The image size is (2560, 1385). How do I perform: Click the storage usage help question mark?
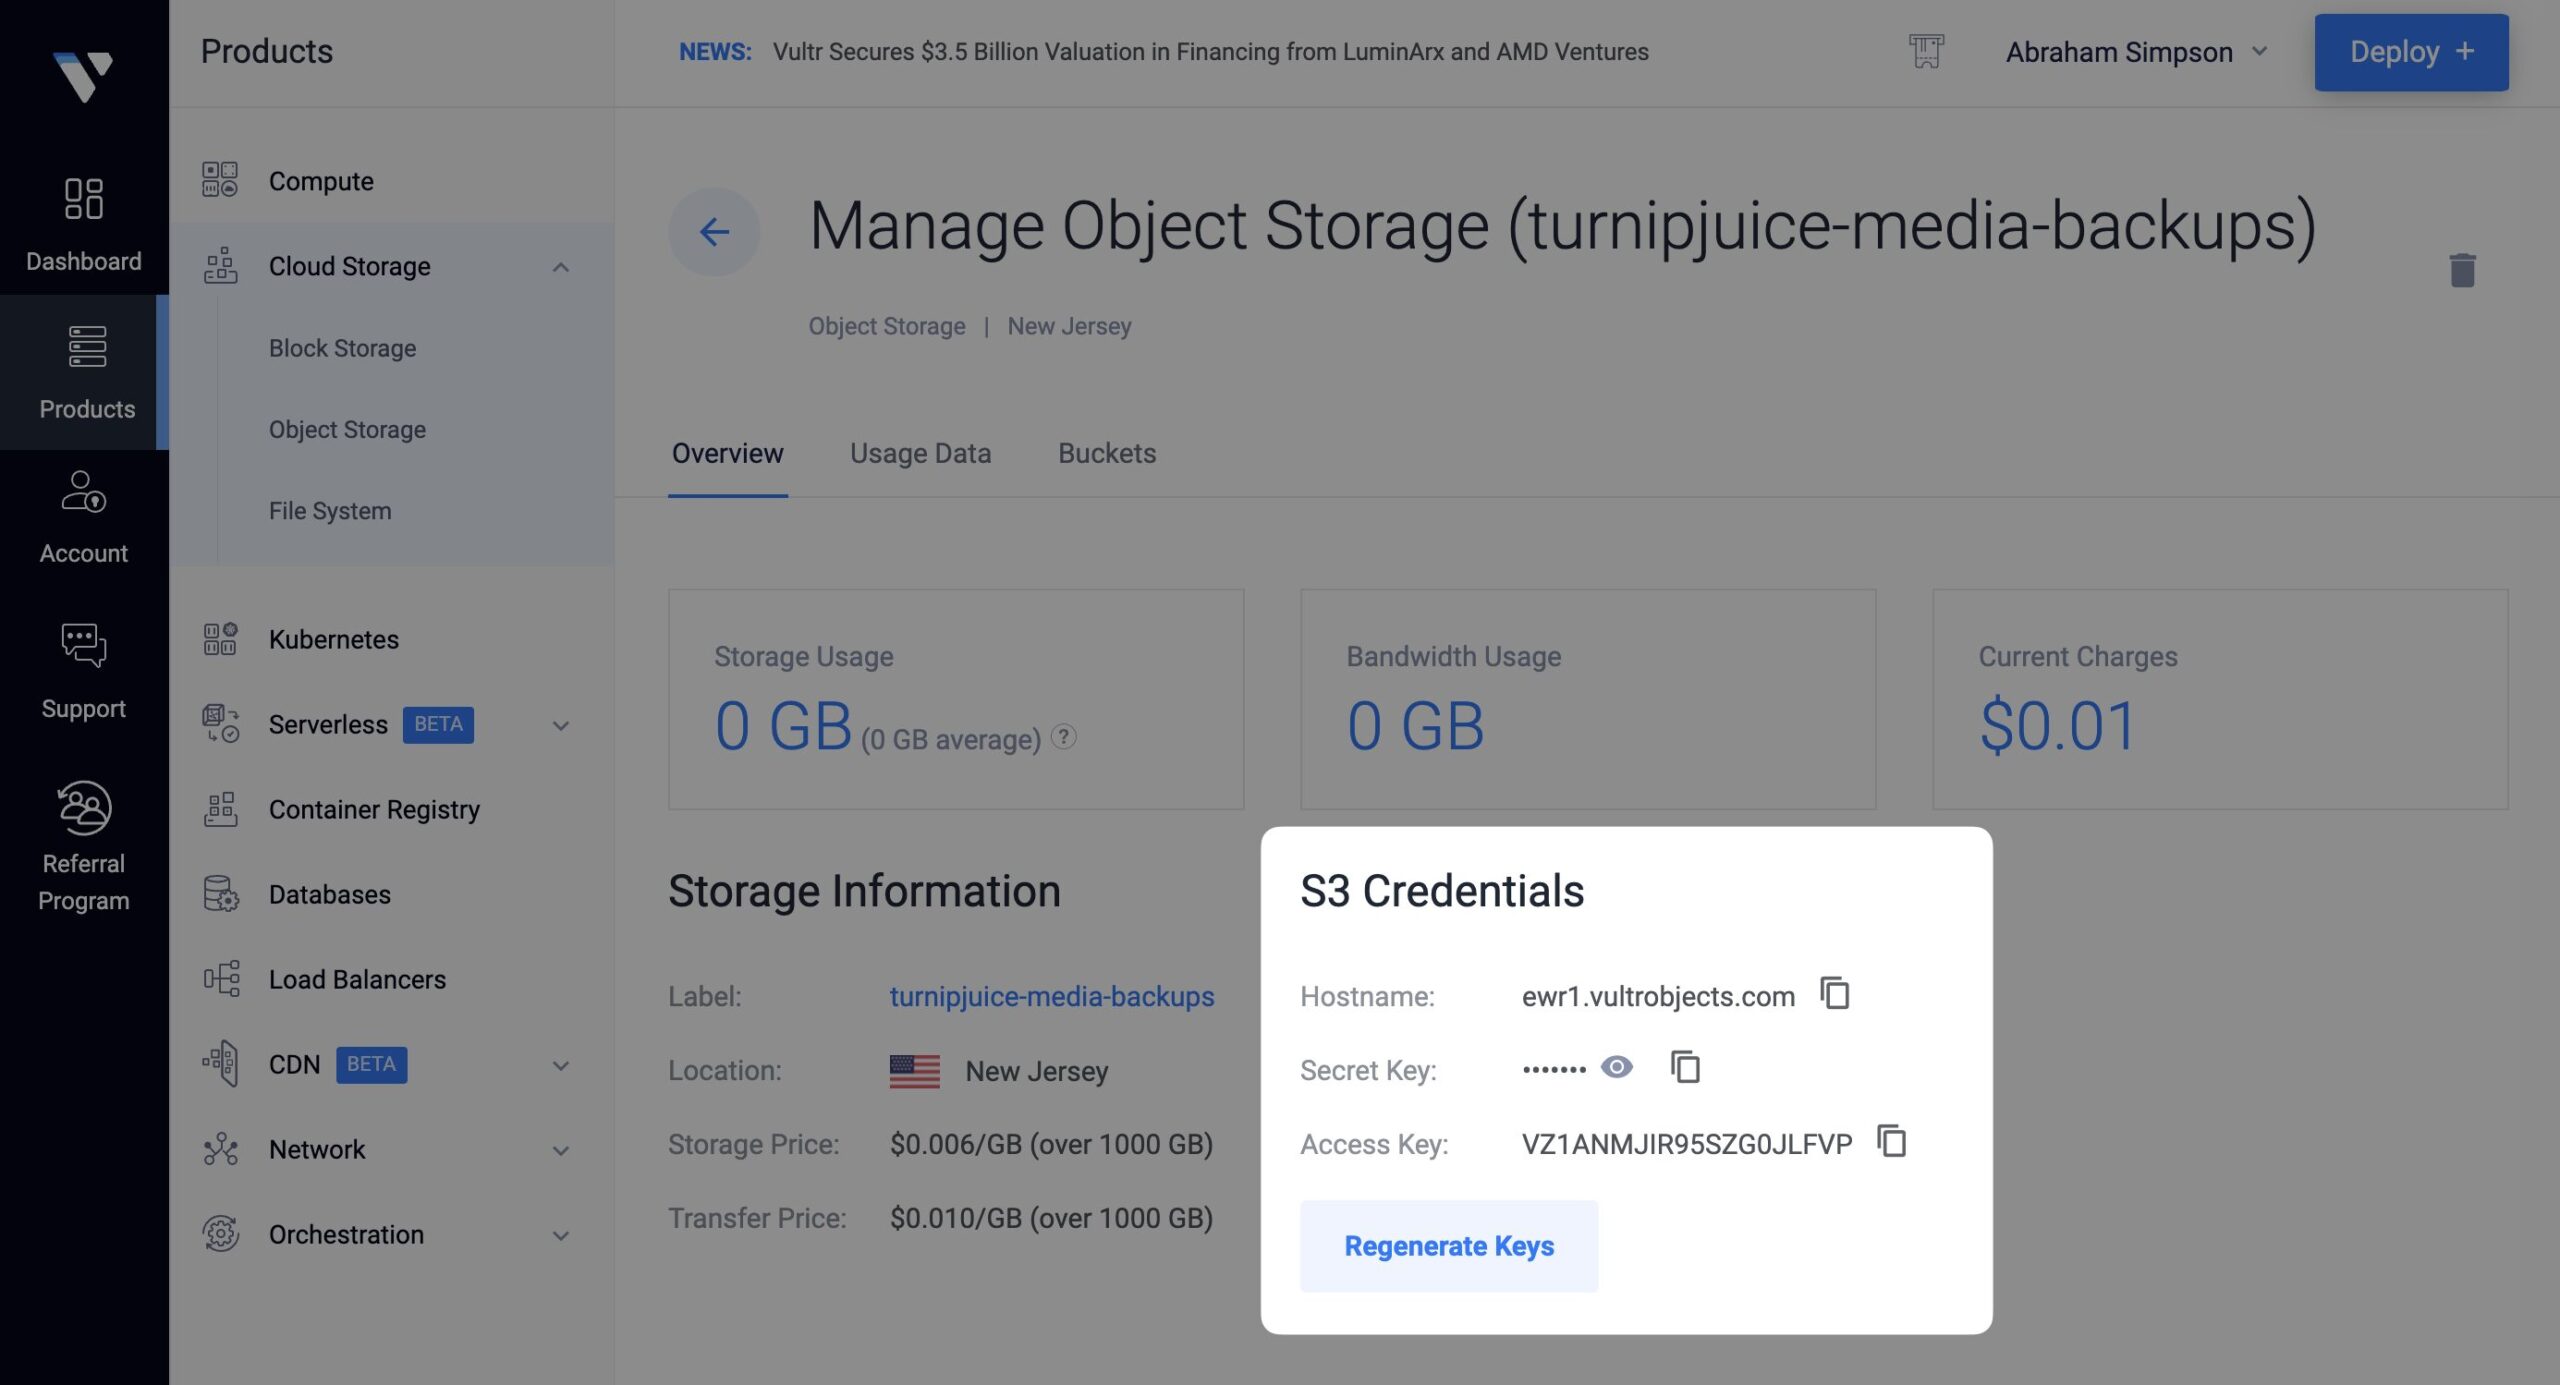click(x=1064, y=737)
